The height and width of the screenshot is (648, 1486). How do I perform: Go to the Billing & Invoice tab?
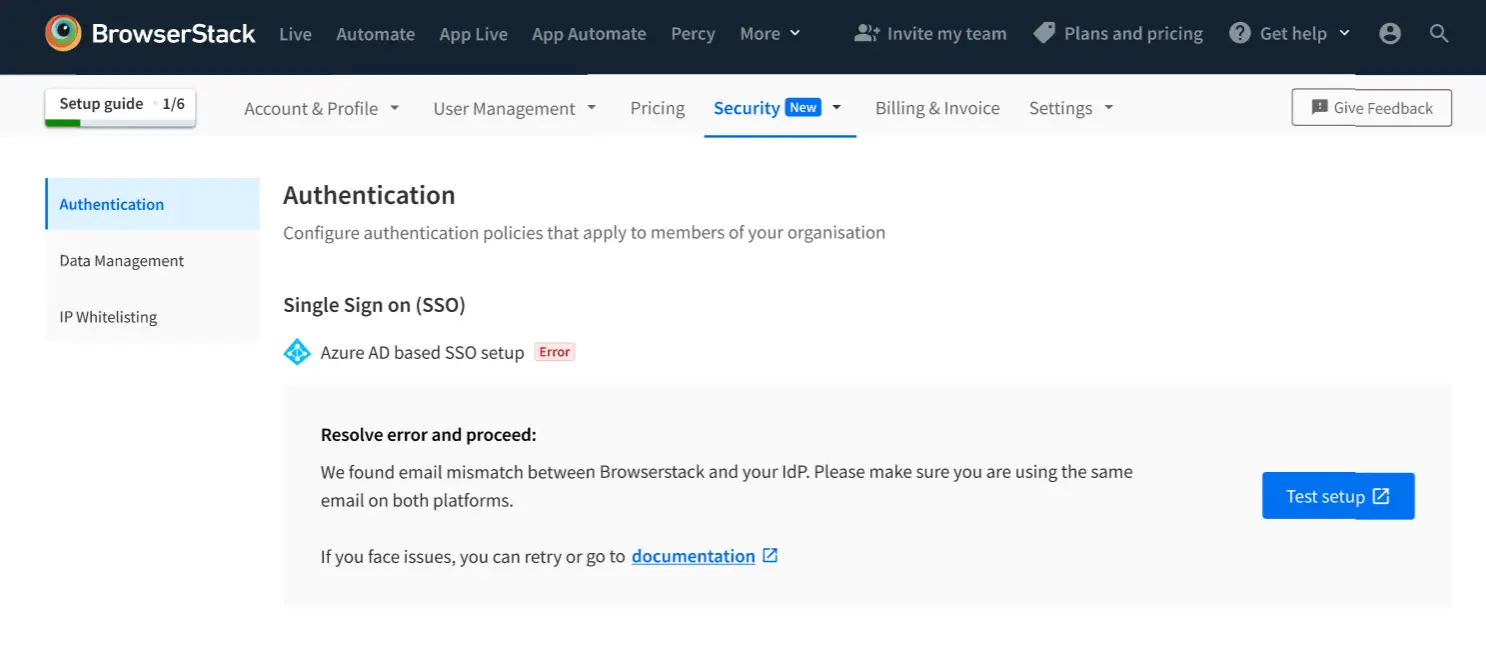click(937, 108)
